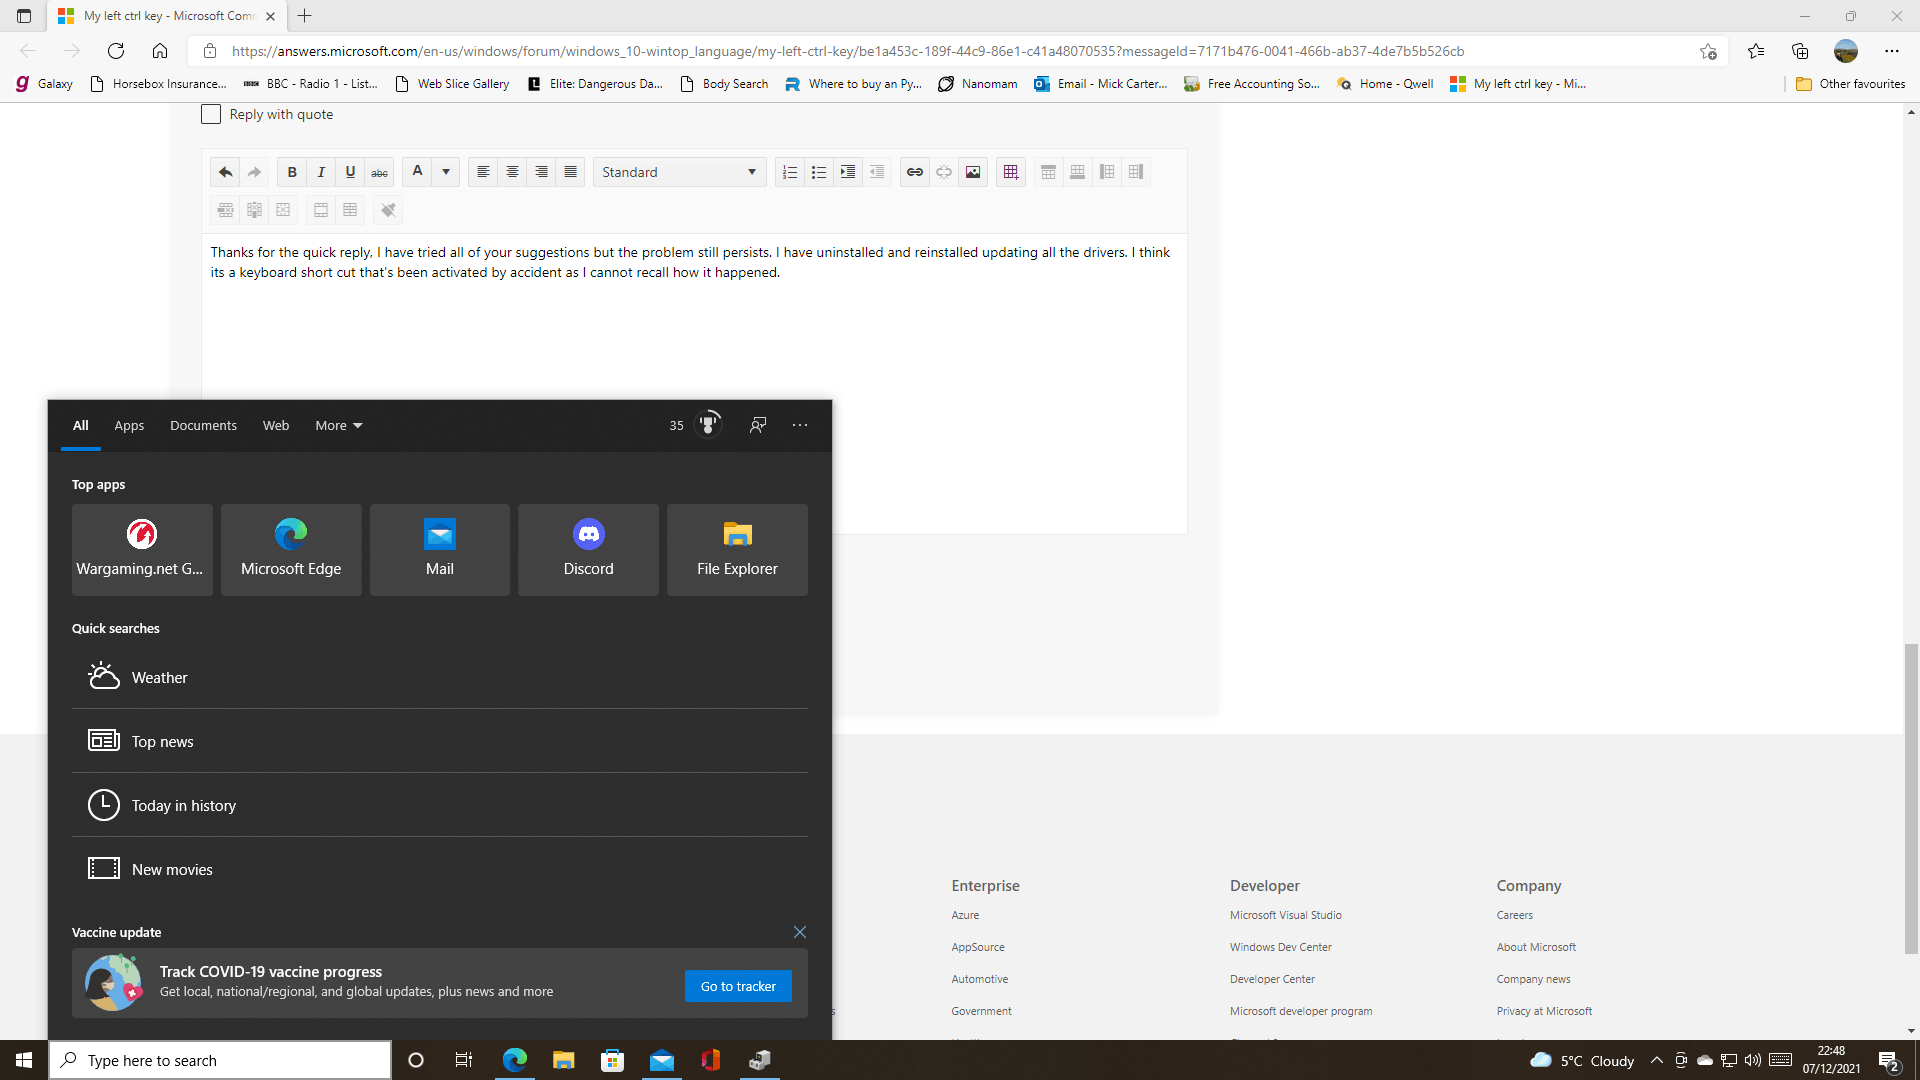Viewport: 1920px width, 1080px height.
Task: Toggle italic formatting in the reply editor
Action: pyautogui.click(x=321, y=172)
